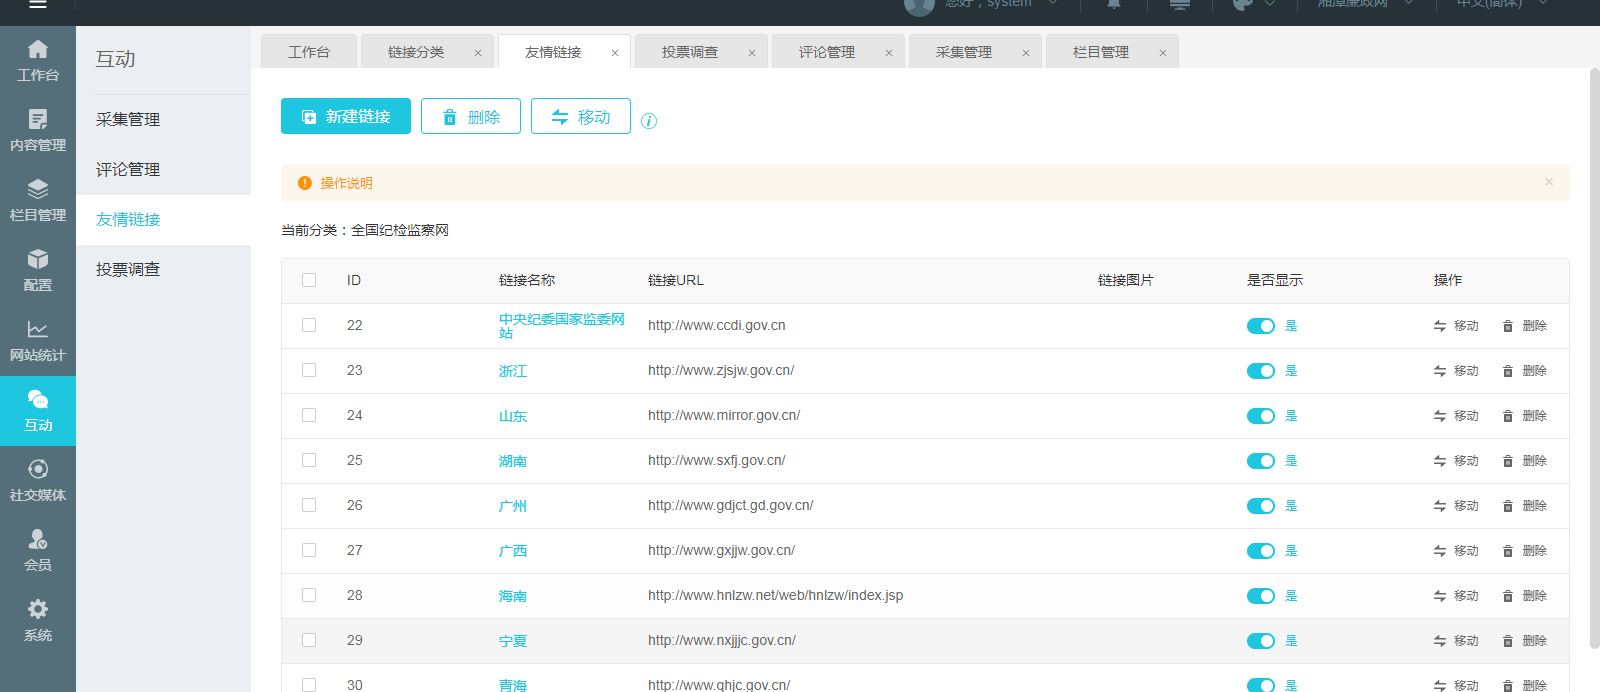Select 采集管理 in the 互动 submenu
Screen dimensions: 1600x692
(x=128, y=120)
